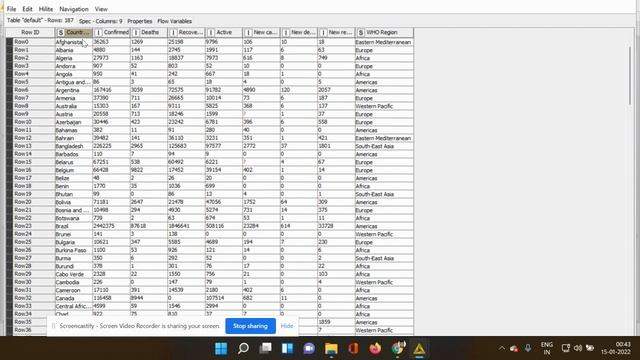This screenshot has width=640, height=360.
Task: Click the Brazil confirmed value 2442375
Action: (x=111, y=226)
